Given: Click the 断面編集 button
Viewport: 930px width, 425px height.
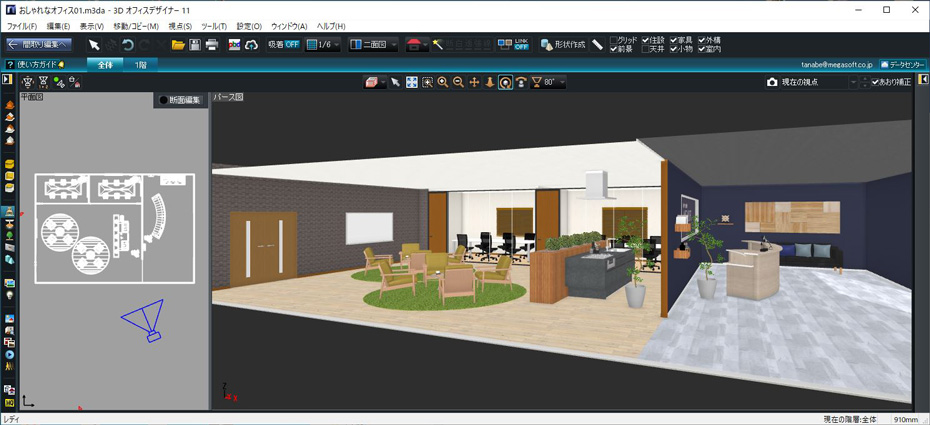Looking at the screenshot, I should (181, 100).
